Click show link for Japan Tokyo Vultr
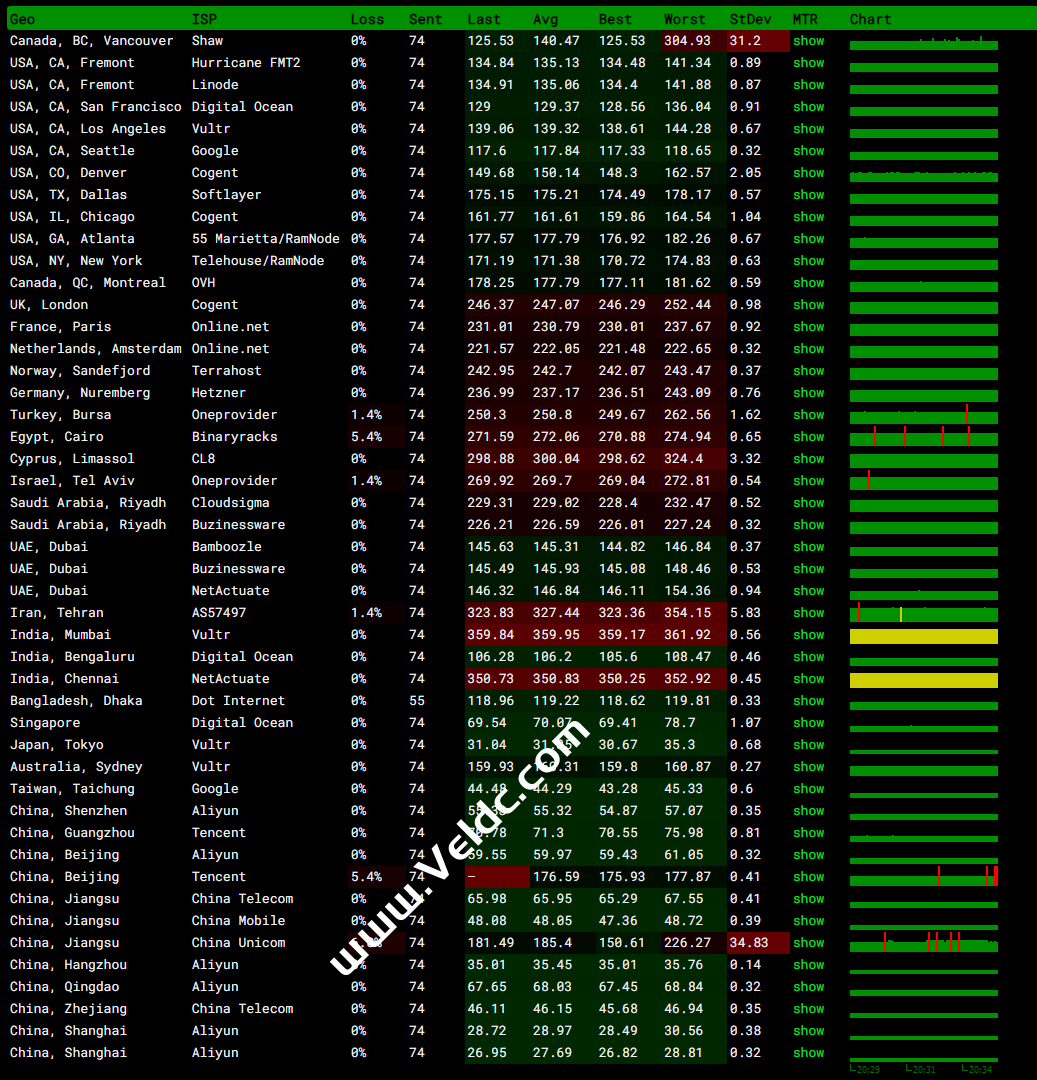 808,745
